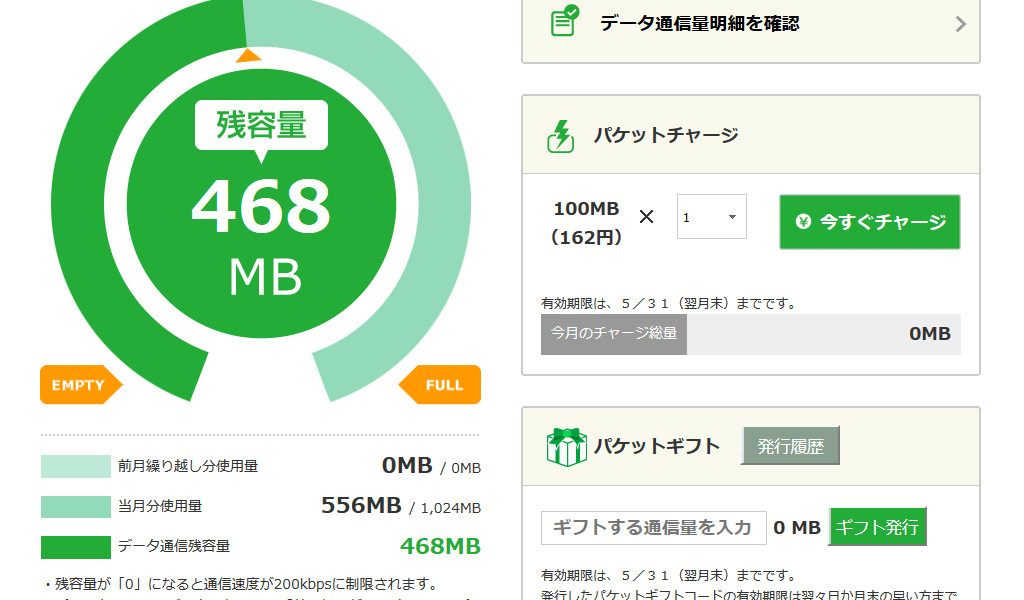Click the data details document icon
The image size is (1024, 600).
pyautogui.click(x=564, y=20)
